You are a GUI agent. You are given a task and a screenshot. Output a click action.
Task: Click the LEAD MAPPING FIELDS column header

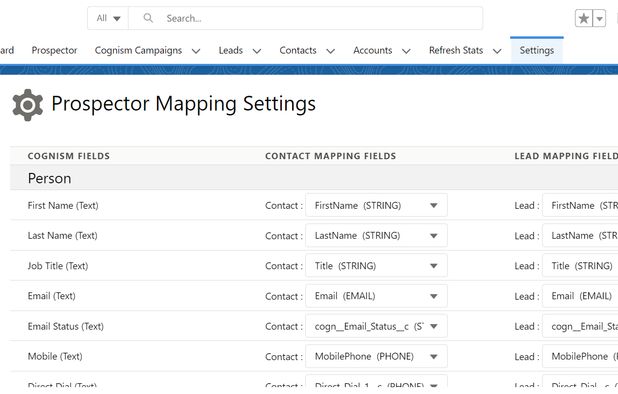[x=566, y=156]
